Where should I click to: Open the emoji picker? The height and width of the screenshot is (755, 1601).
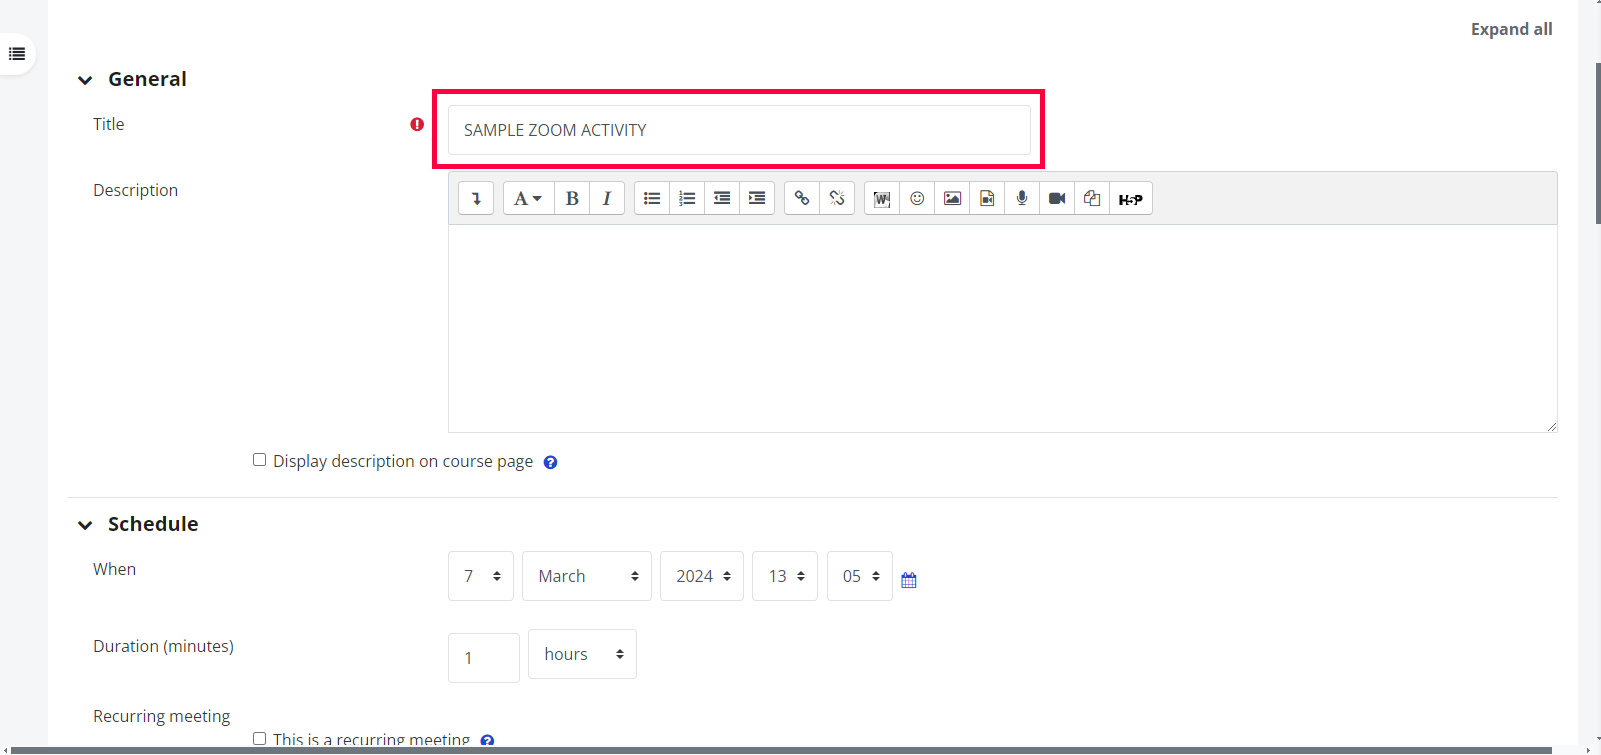(x=917, y=198)
